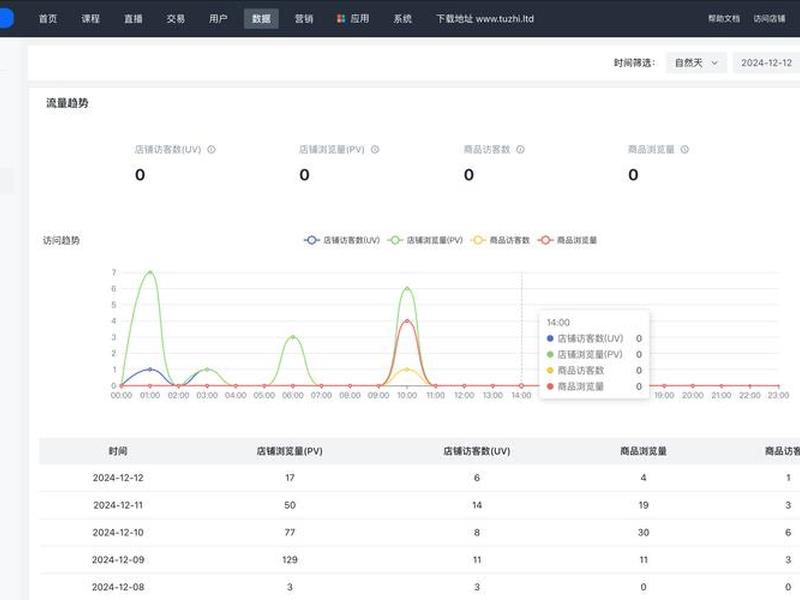Screen dimensions: 800x600
Task: Click the chart data point at 14:00
Action: point(521,386)
